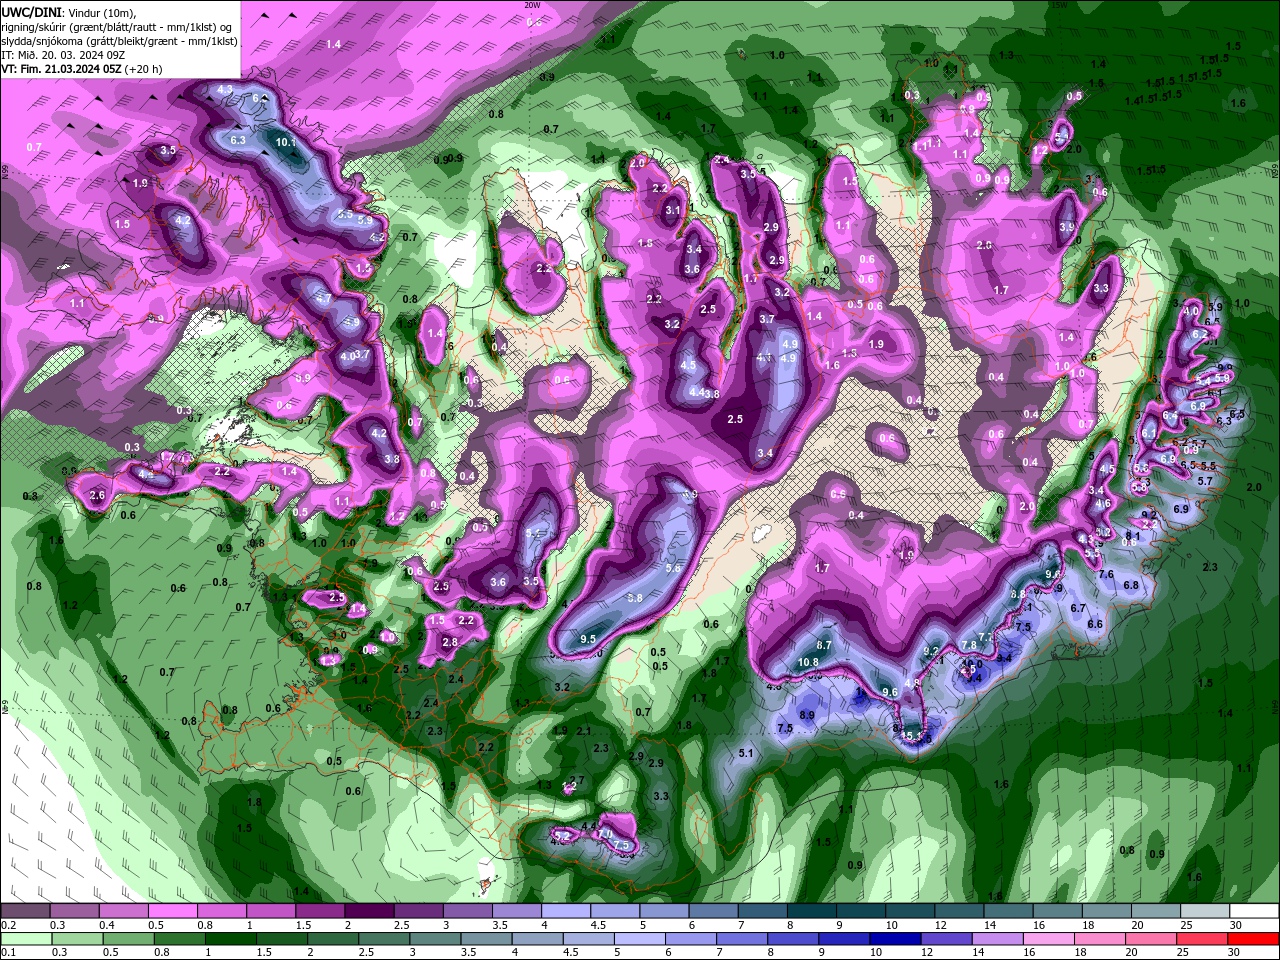Click the '5.1' rain value on the map

pyautogui.click(x=745, y=753)
